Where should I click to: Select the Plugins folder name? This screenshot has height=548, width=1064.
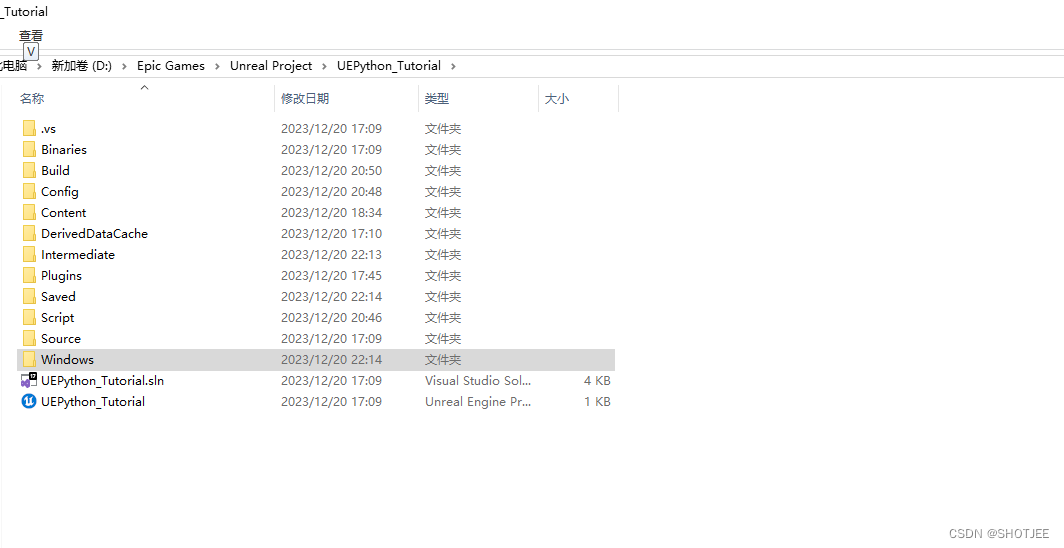pyautogui.click(x=61, y=276)
